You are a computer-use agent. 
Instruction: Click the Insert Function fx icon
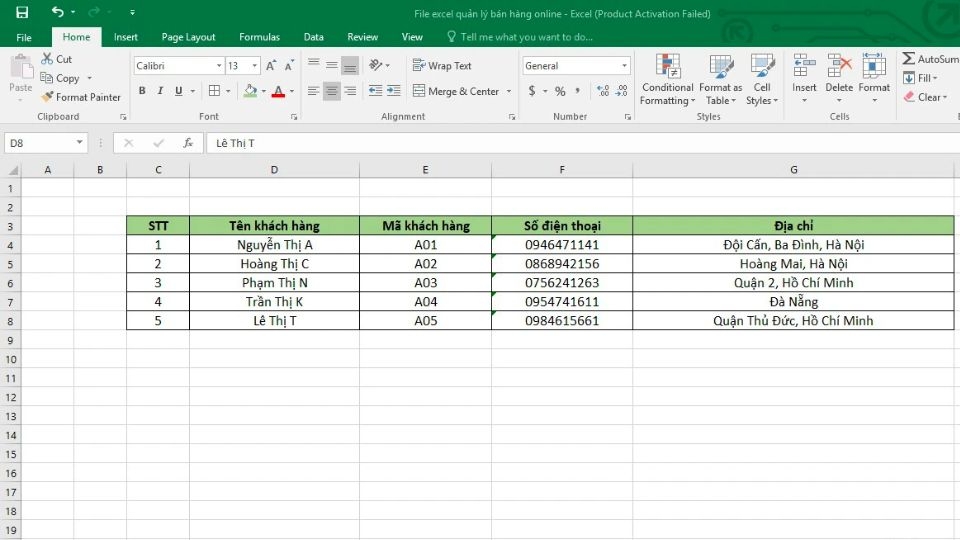pos(188,143)
